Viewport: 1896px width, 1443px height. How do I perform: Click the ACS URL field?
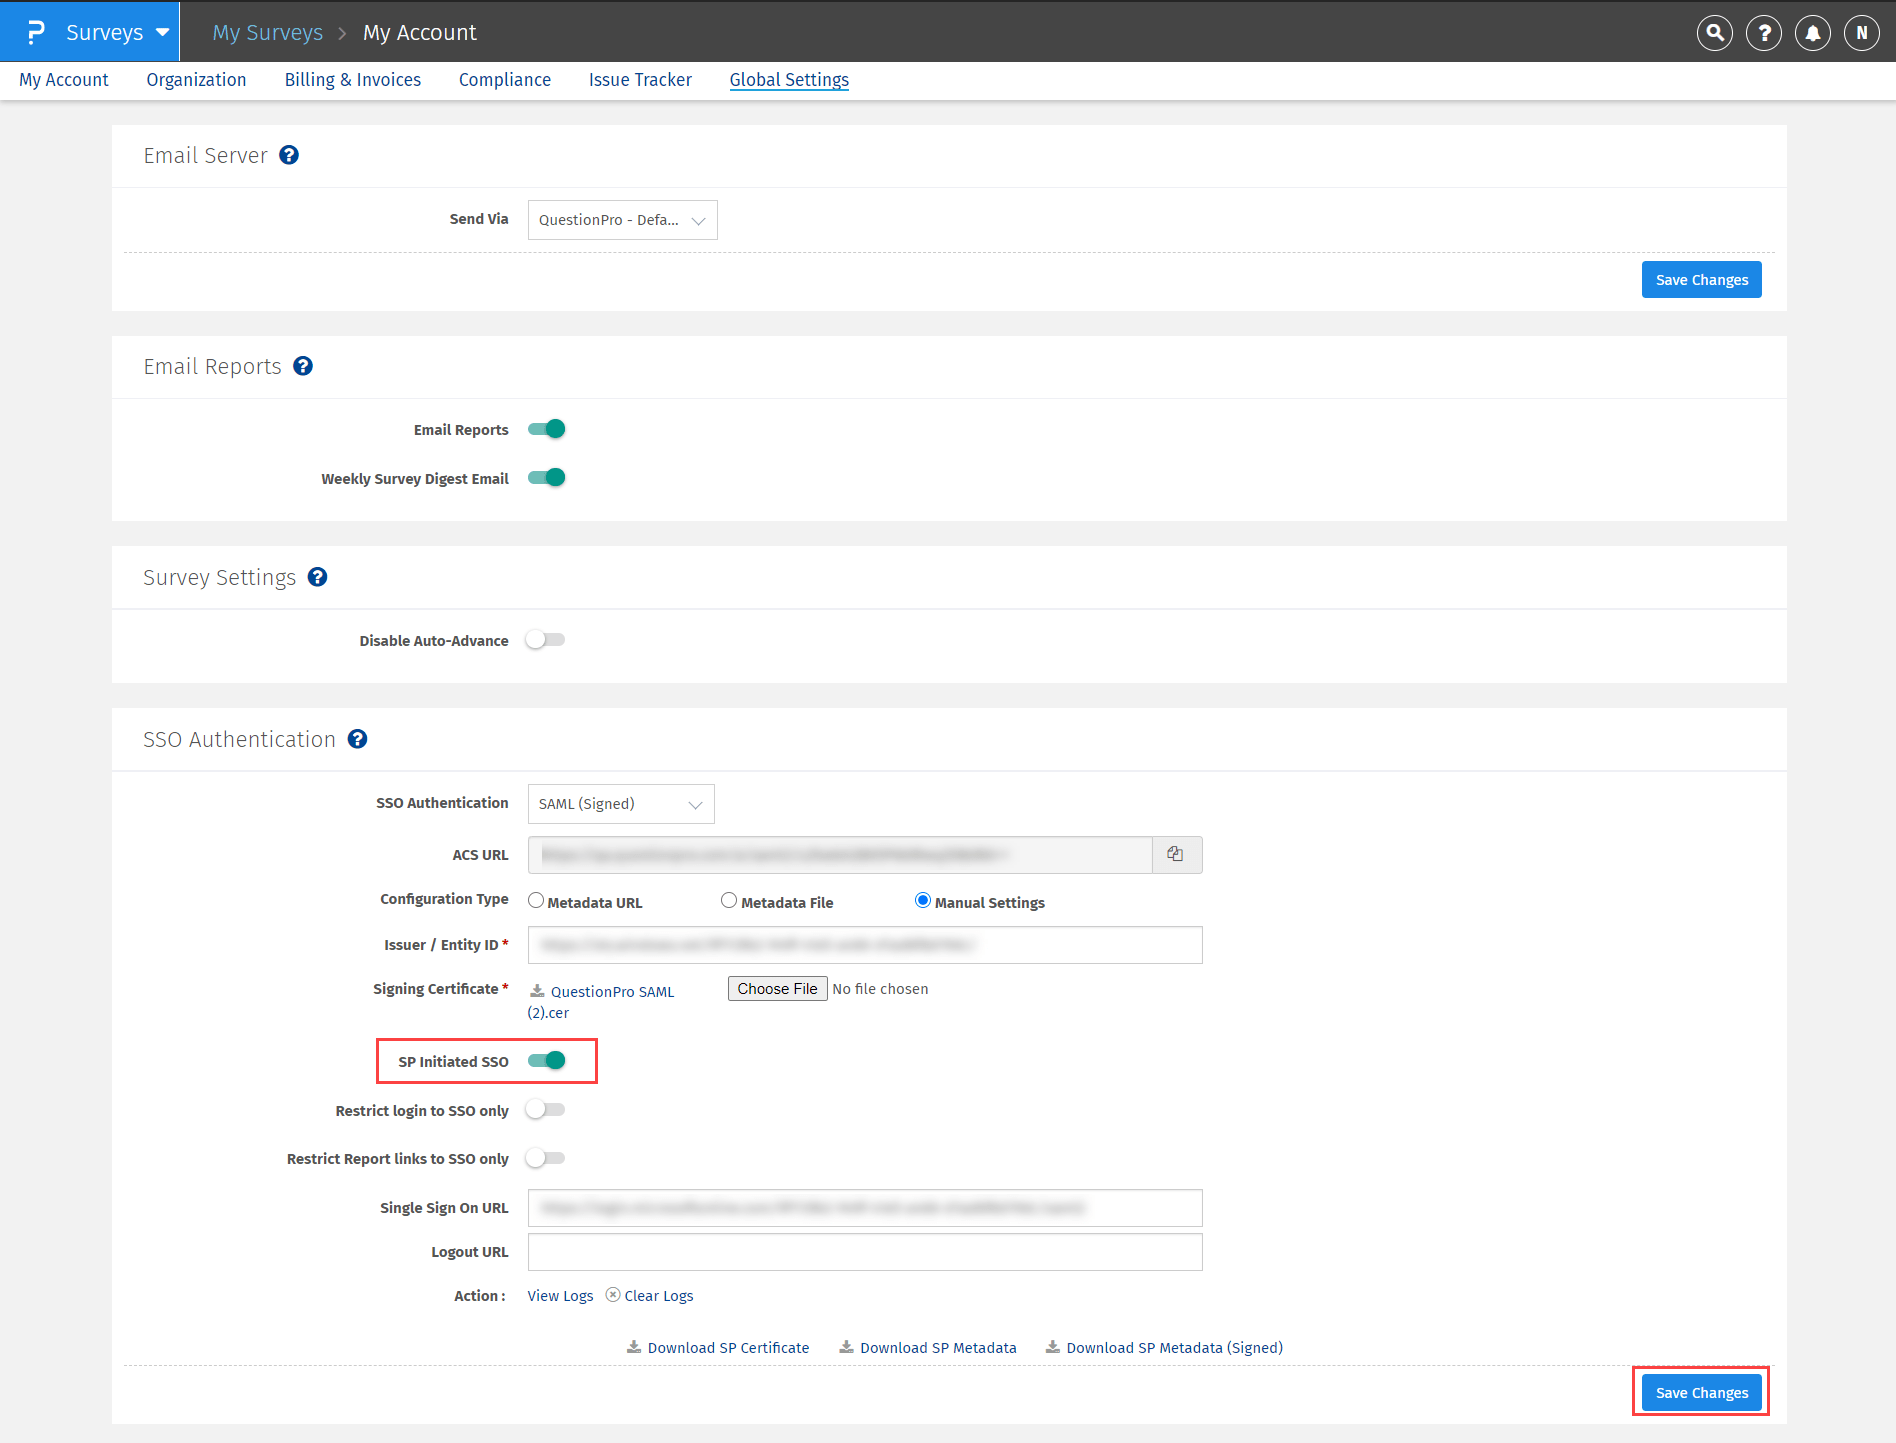(840, 855)
